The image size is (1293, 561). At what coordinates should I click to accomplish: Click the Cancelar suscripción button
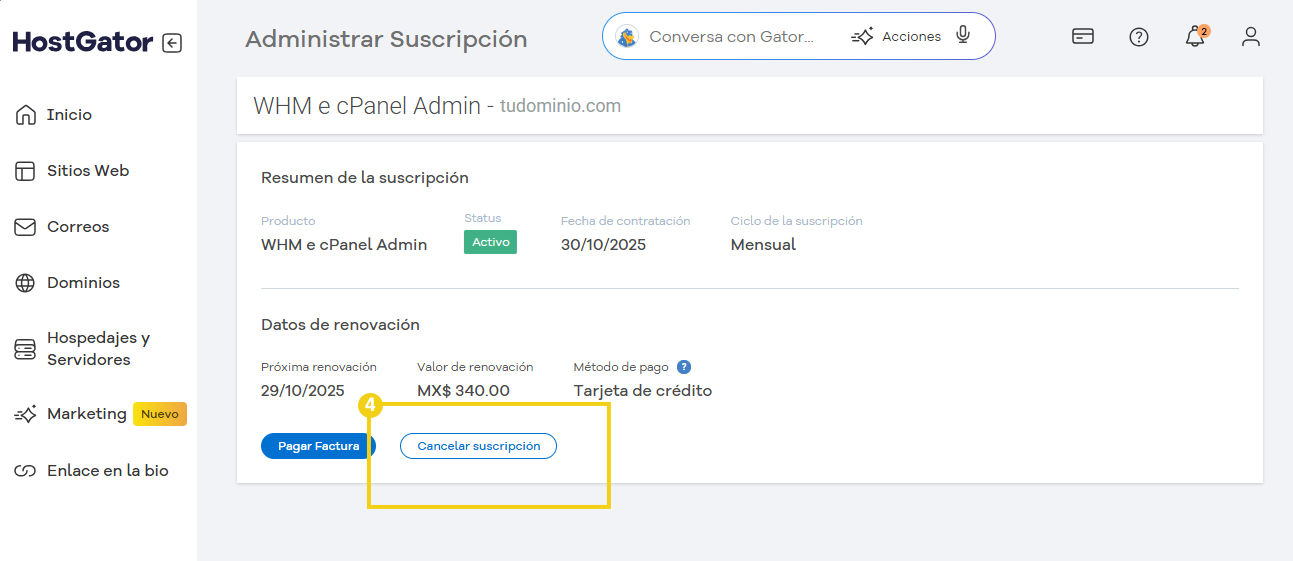coord(478,446)
